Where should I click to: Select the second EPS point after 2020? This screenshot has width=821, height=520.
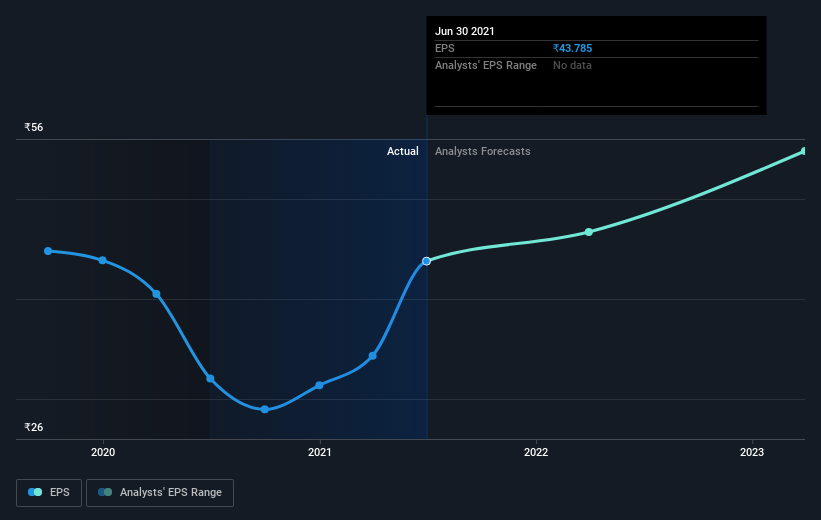(x=157, y=294)
